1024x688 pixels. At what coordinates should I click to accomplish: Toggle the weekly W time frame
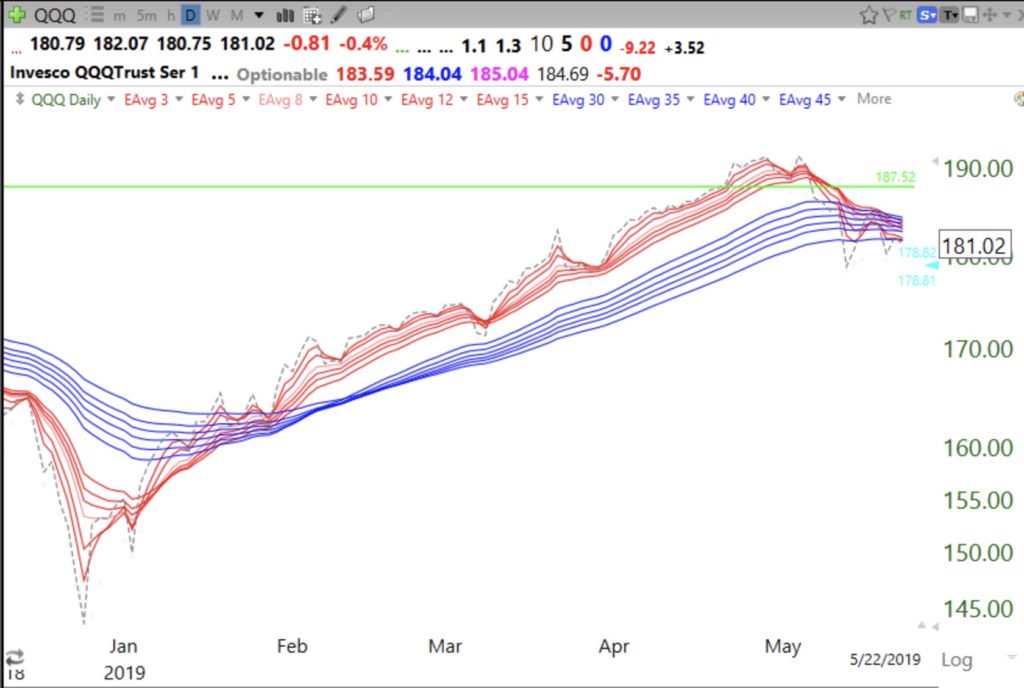click(212, 15)
